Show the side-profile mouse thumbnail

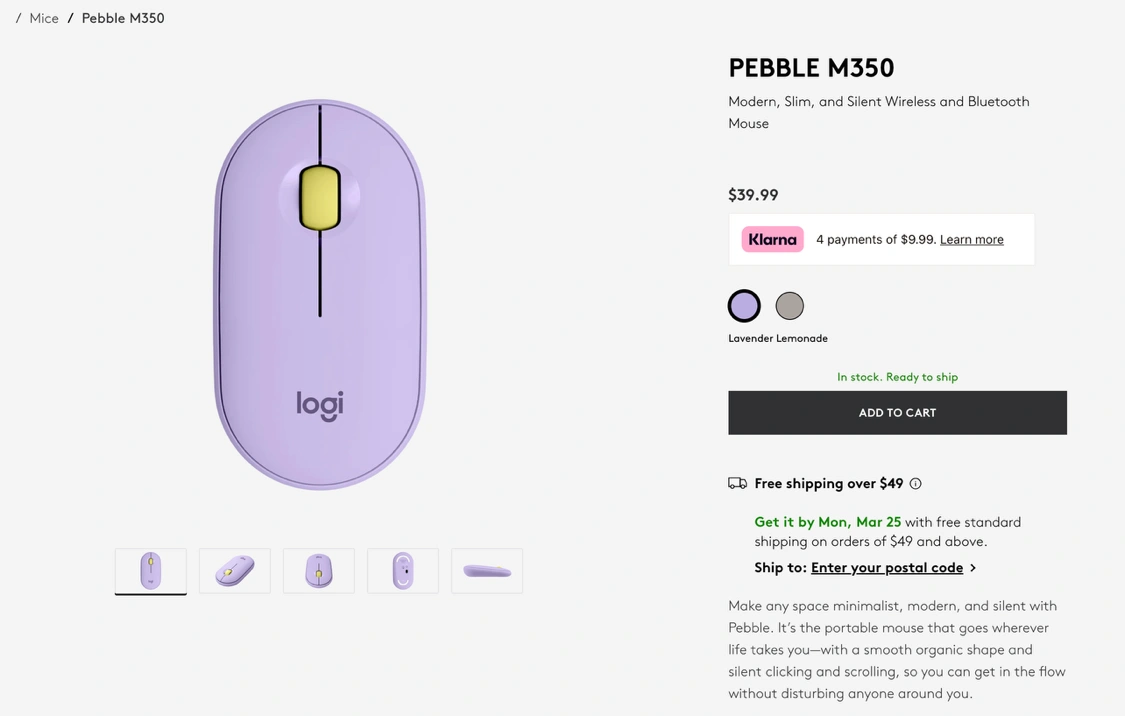[x=487, y=571]
